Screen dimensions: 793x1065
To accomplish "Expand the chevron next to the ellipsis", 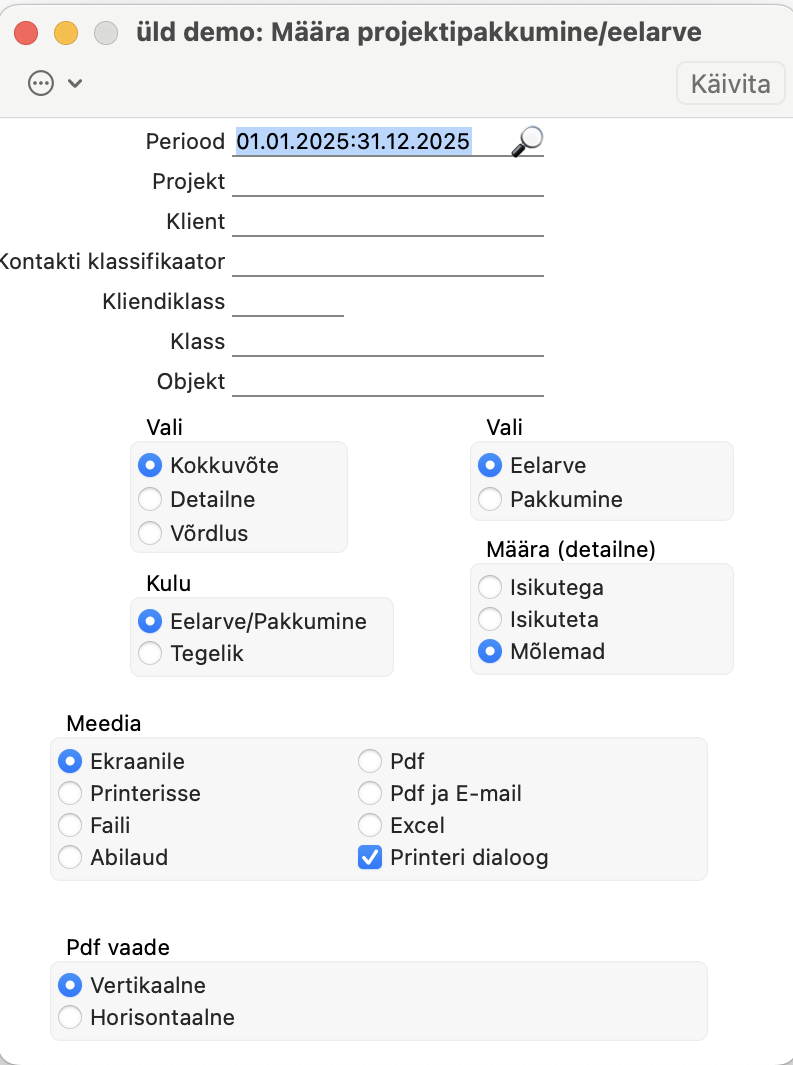I will pos(74,84).
